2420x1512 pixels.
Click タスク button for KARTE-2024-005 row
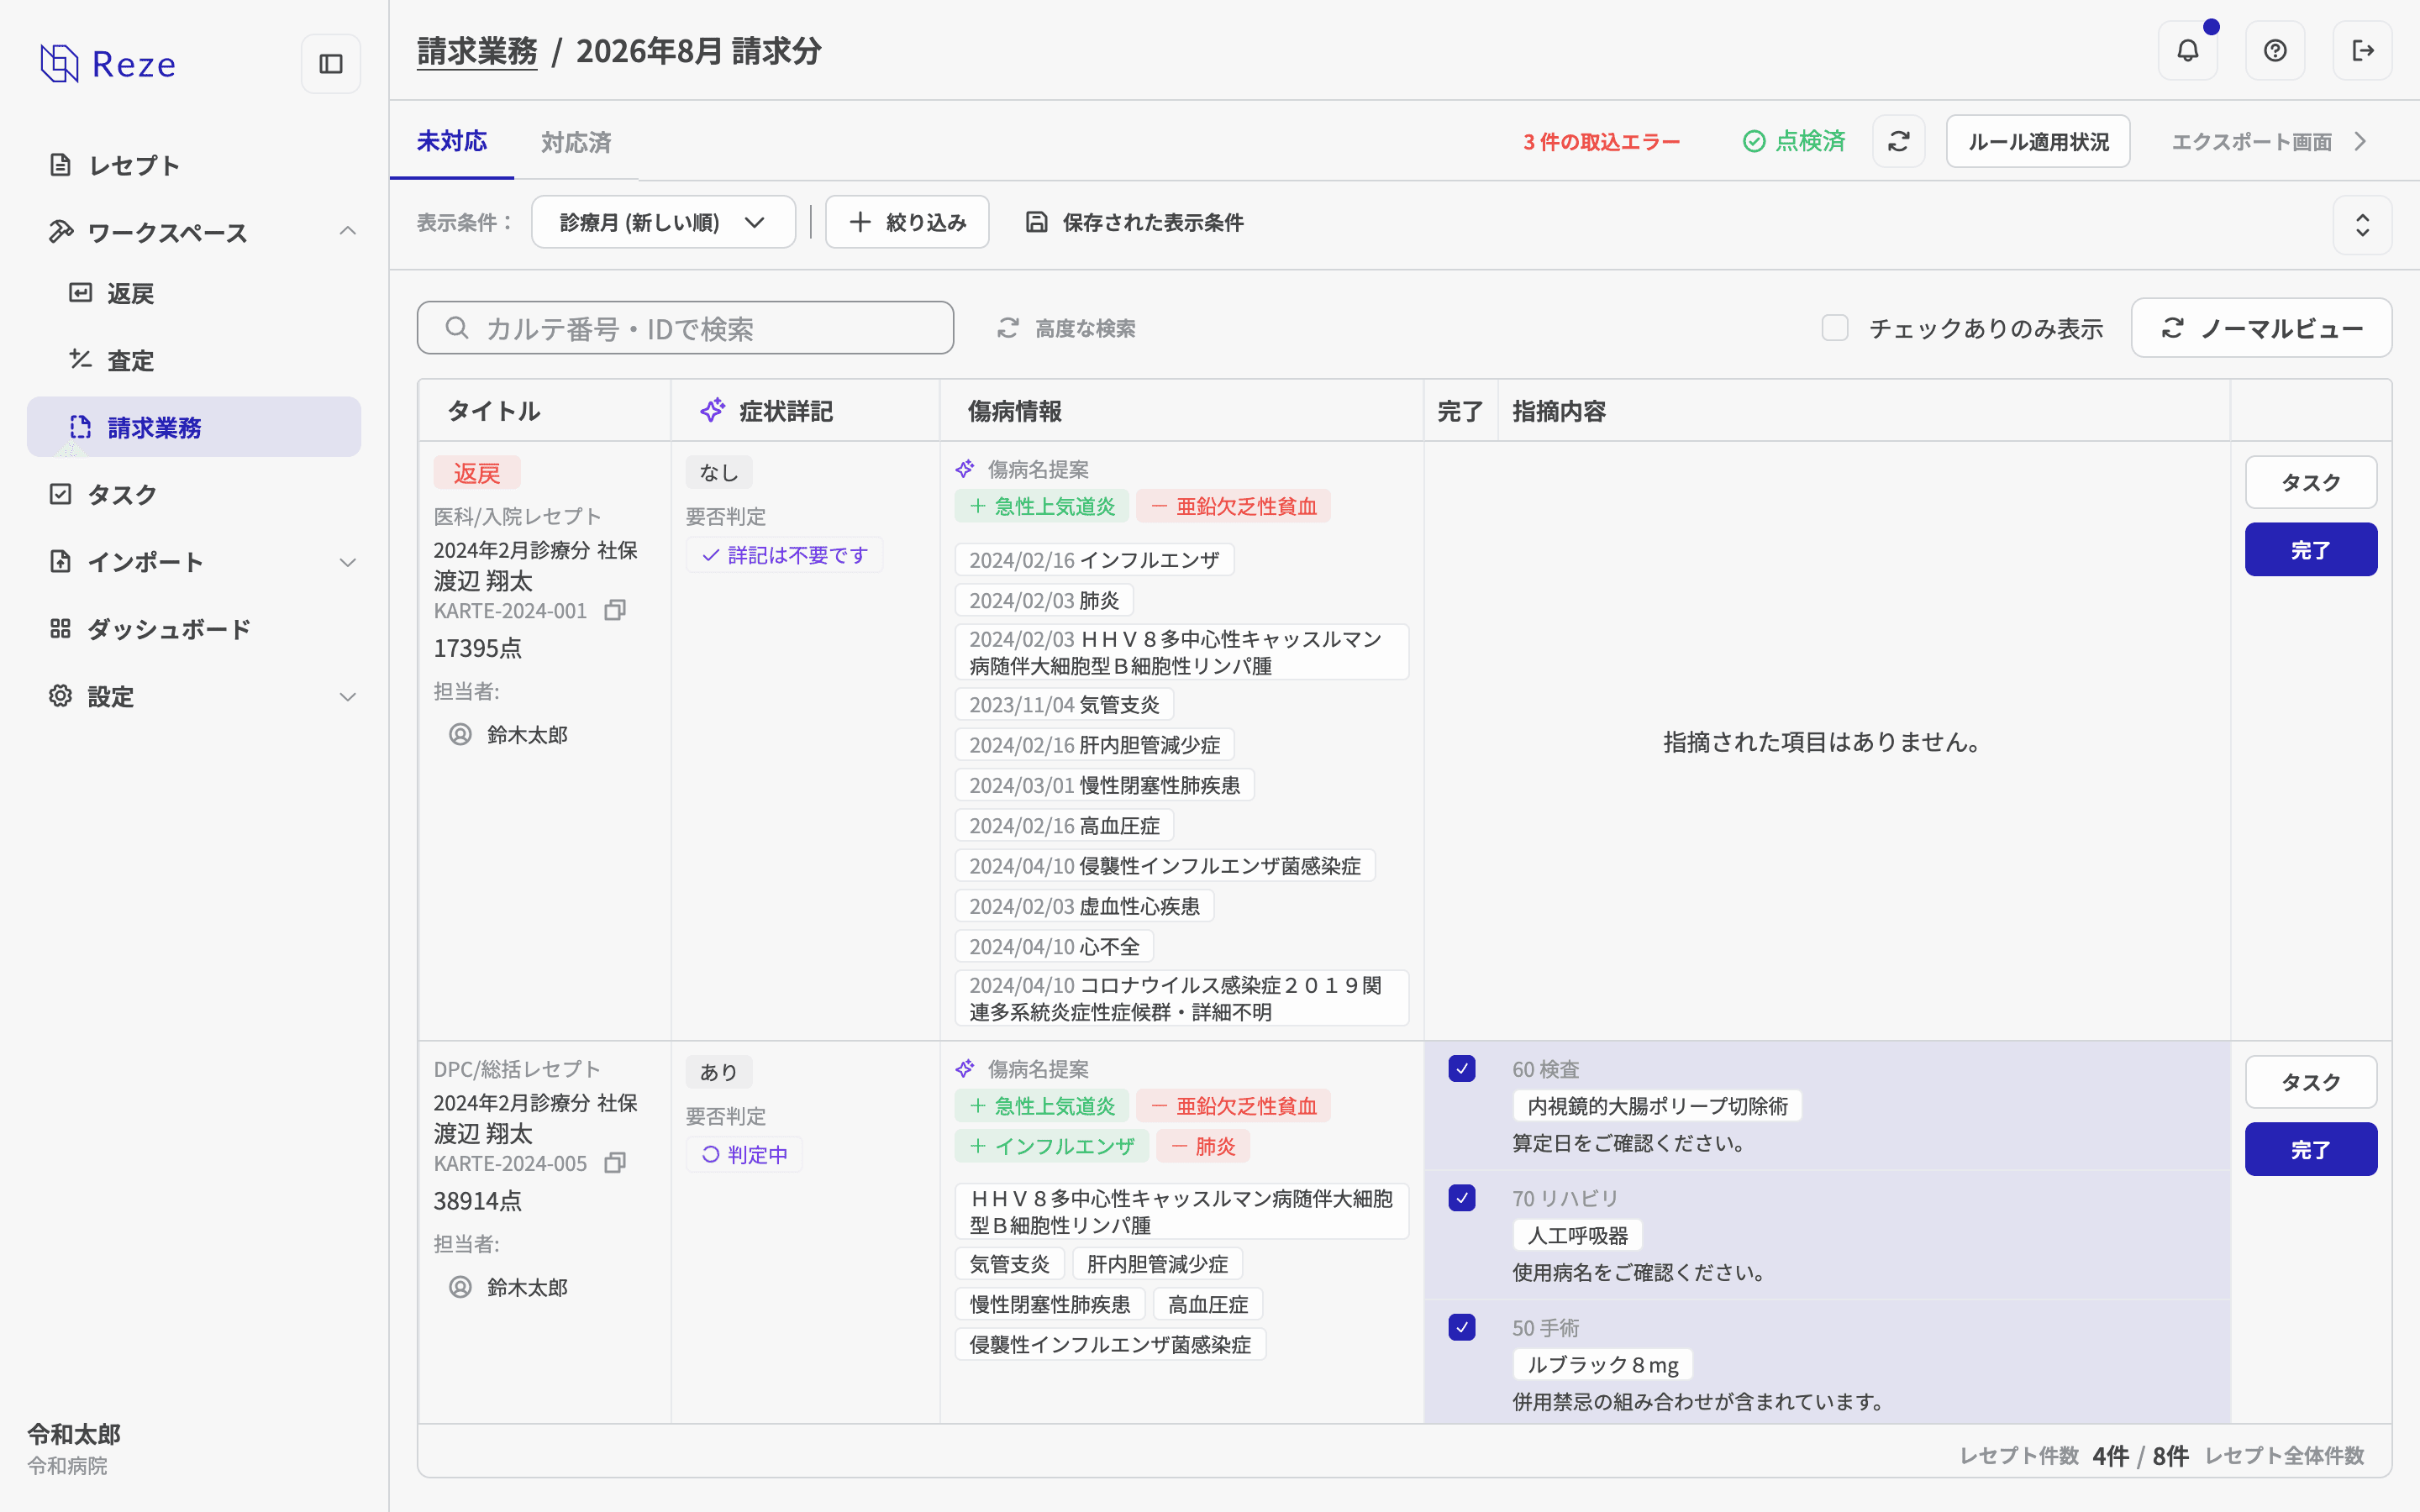tap(2310, 1082)
